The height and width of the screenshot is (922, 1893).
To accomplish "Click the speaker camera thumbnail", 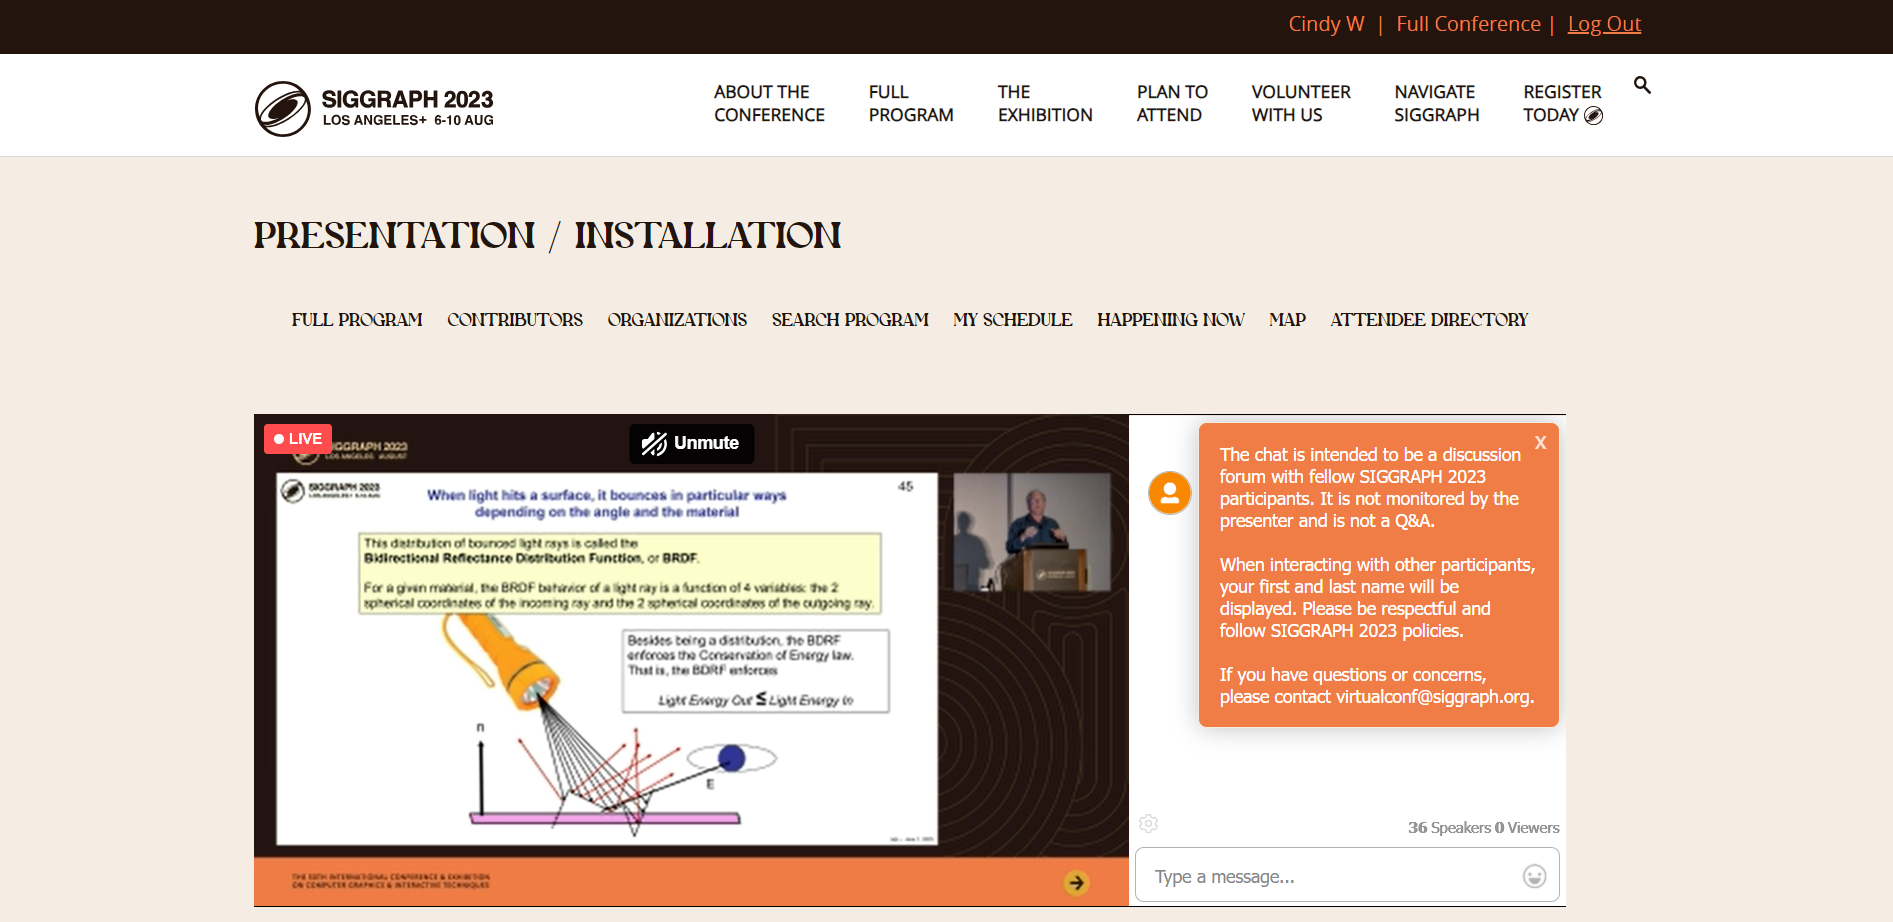I will 1031,532.
